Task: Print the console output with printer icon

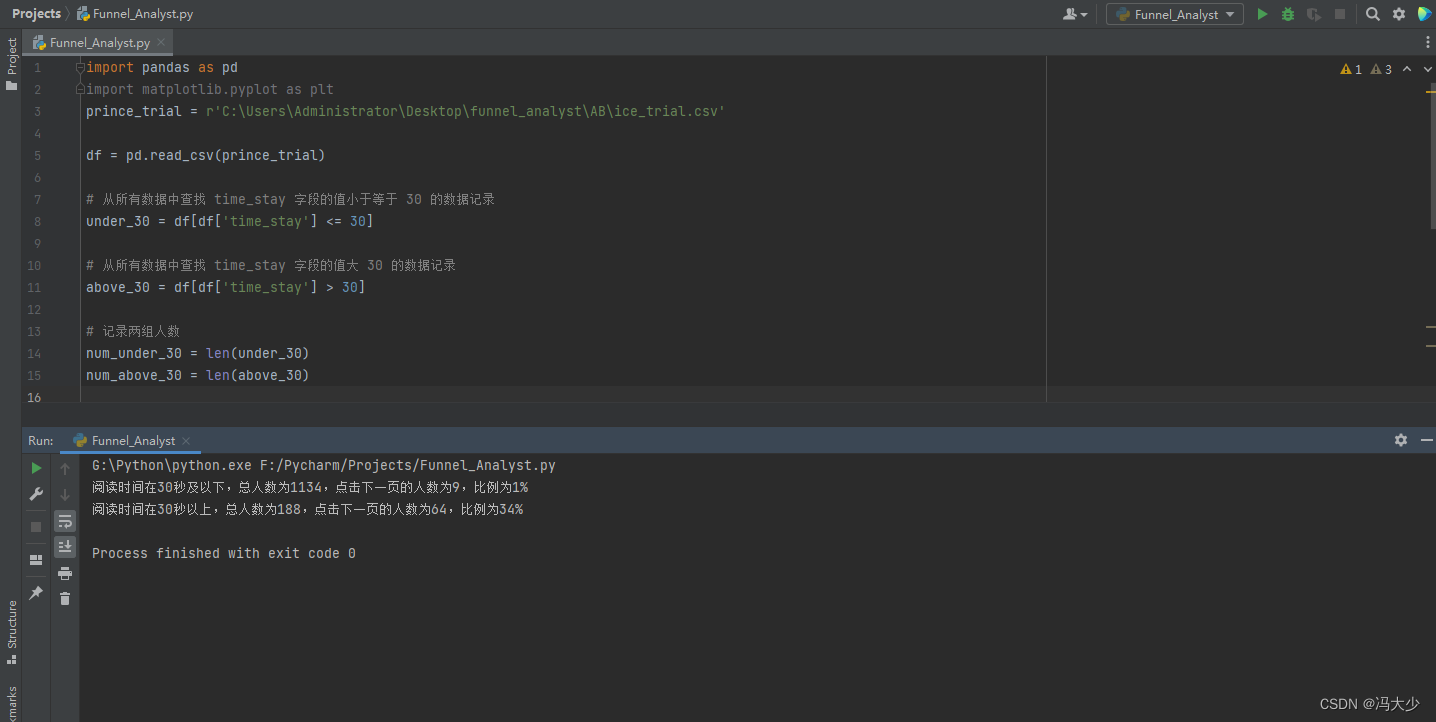Action: 65,573
